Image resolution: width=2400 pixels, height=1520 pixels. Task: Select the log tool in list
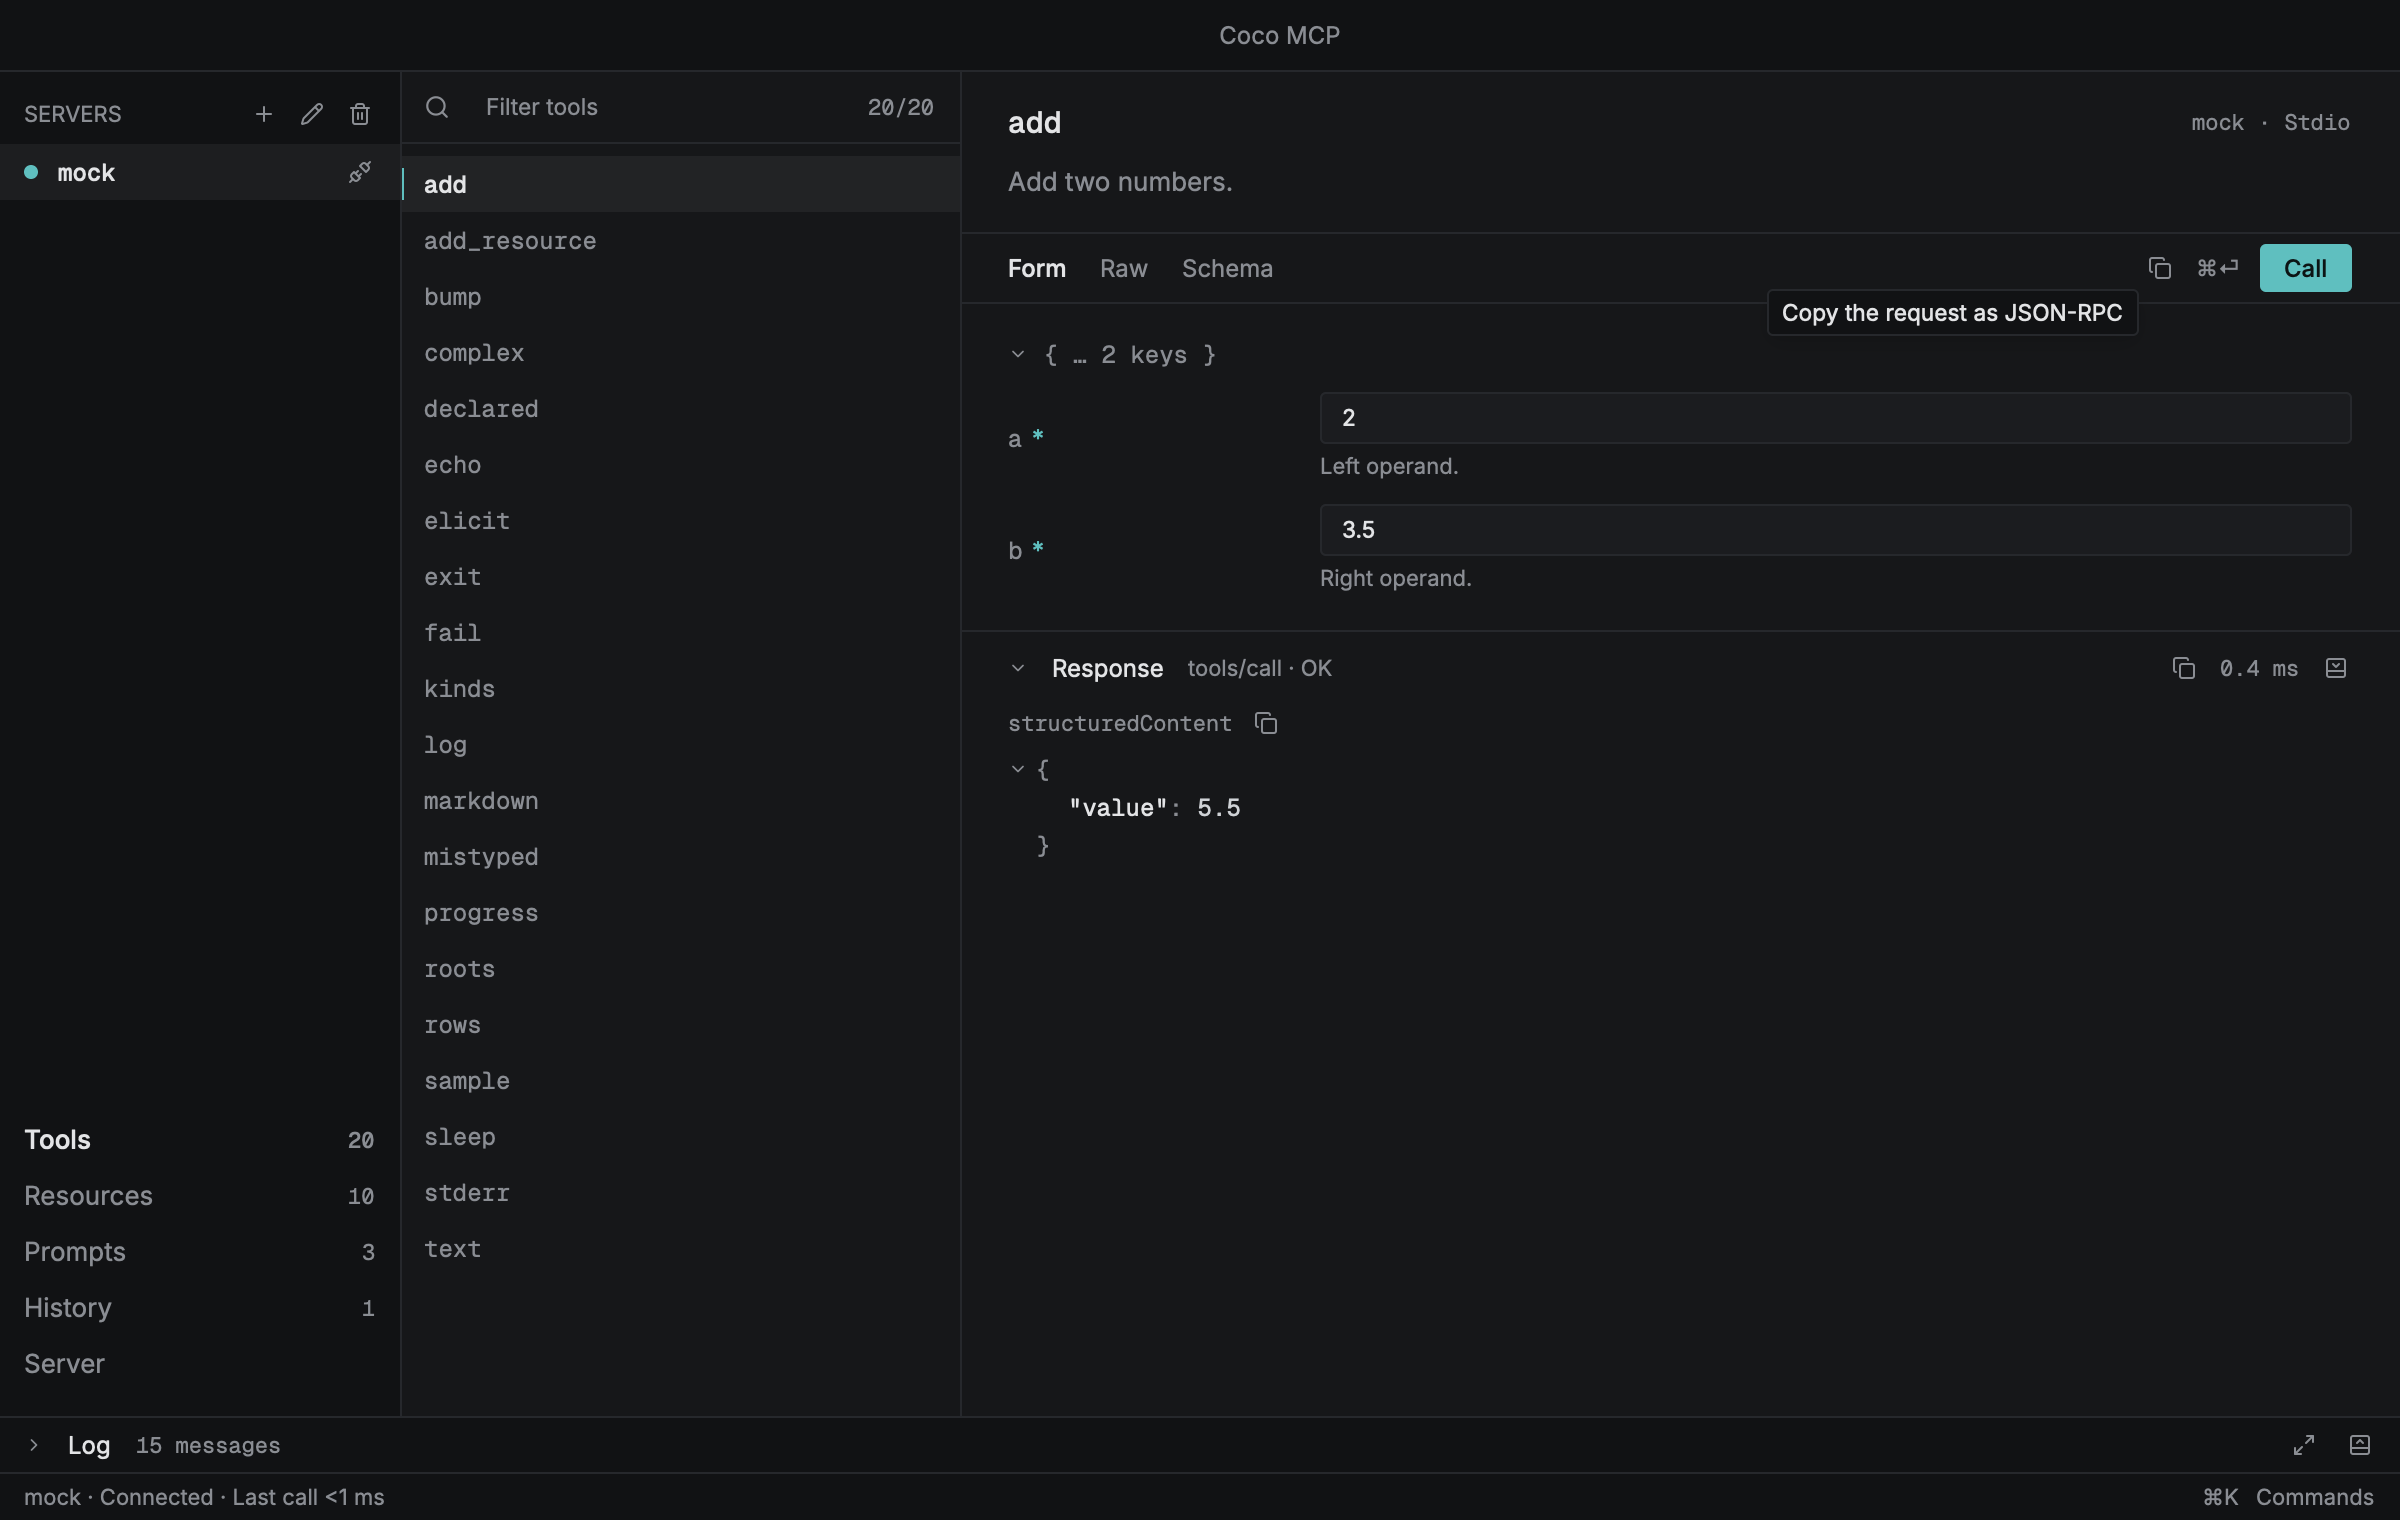pos(681,744)
